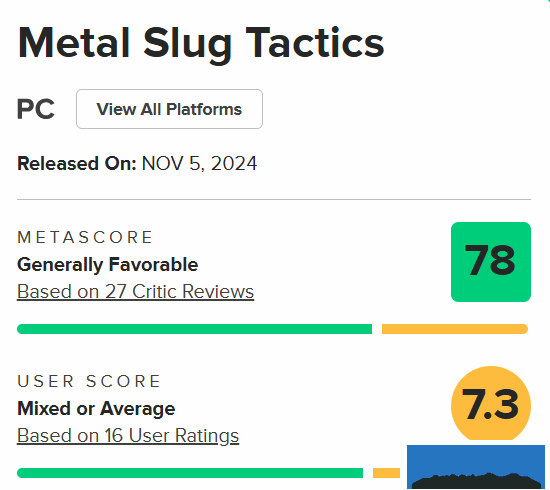
Task: Open the View All Platforms button
Action: click(169, 109)
